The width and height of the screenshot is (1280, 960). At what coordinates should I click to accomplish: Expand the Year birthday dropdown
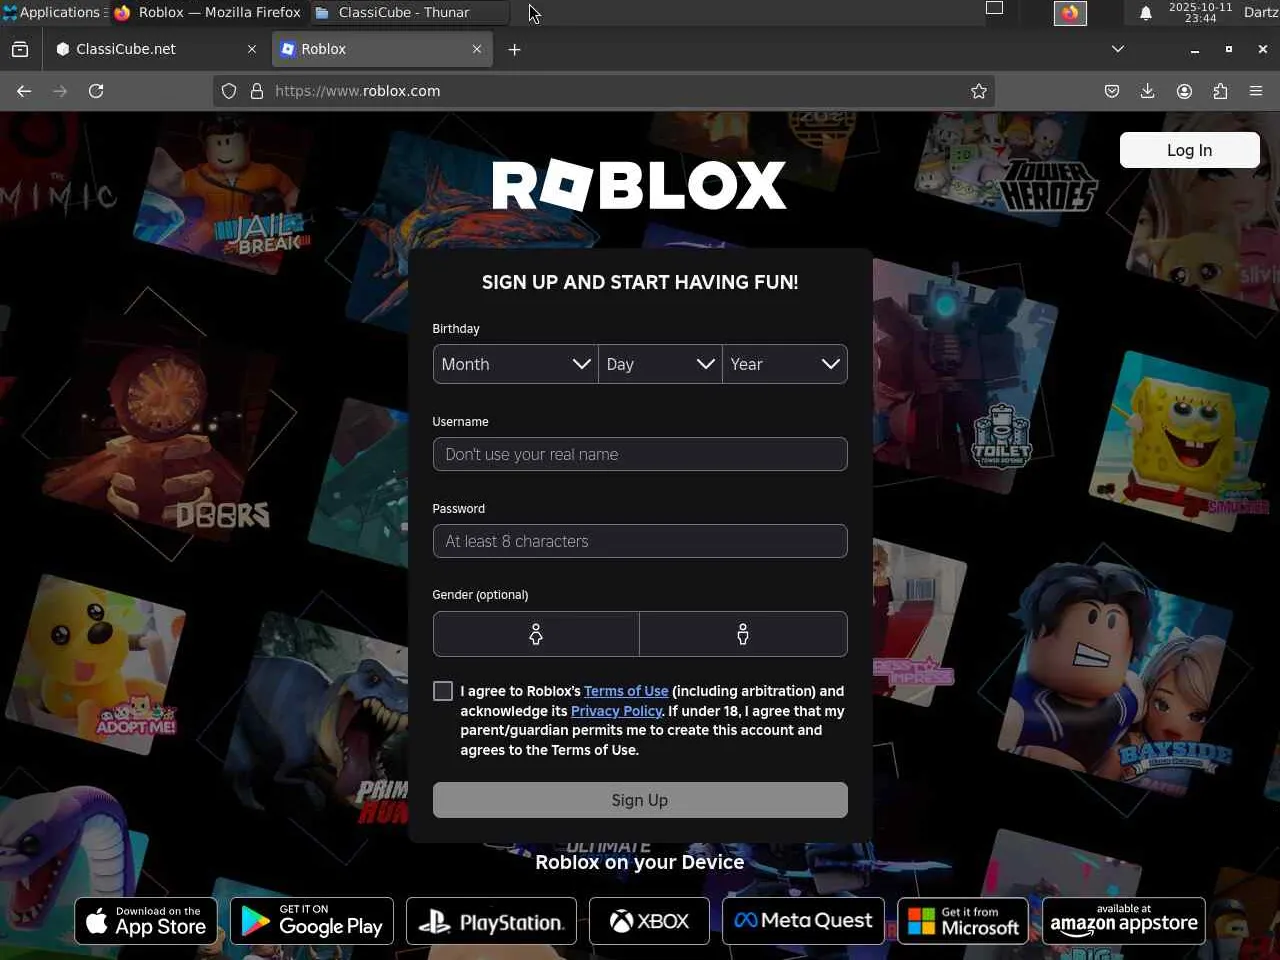click(x=785, y=364)
